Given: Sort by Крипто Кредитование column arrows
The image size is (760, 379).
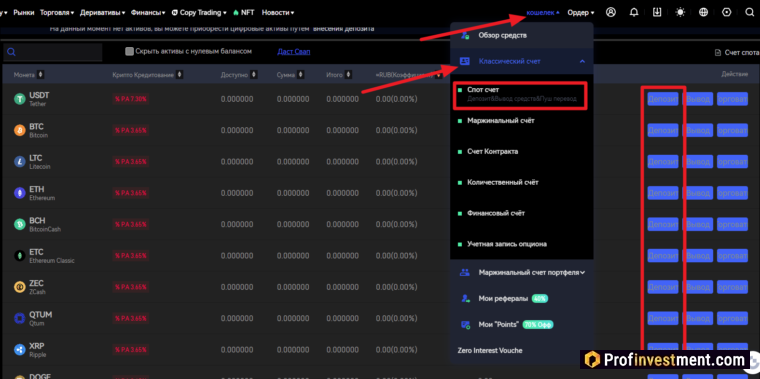Looking at the screenshot, I should click(180, 75).
